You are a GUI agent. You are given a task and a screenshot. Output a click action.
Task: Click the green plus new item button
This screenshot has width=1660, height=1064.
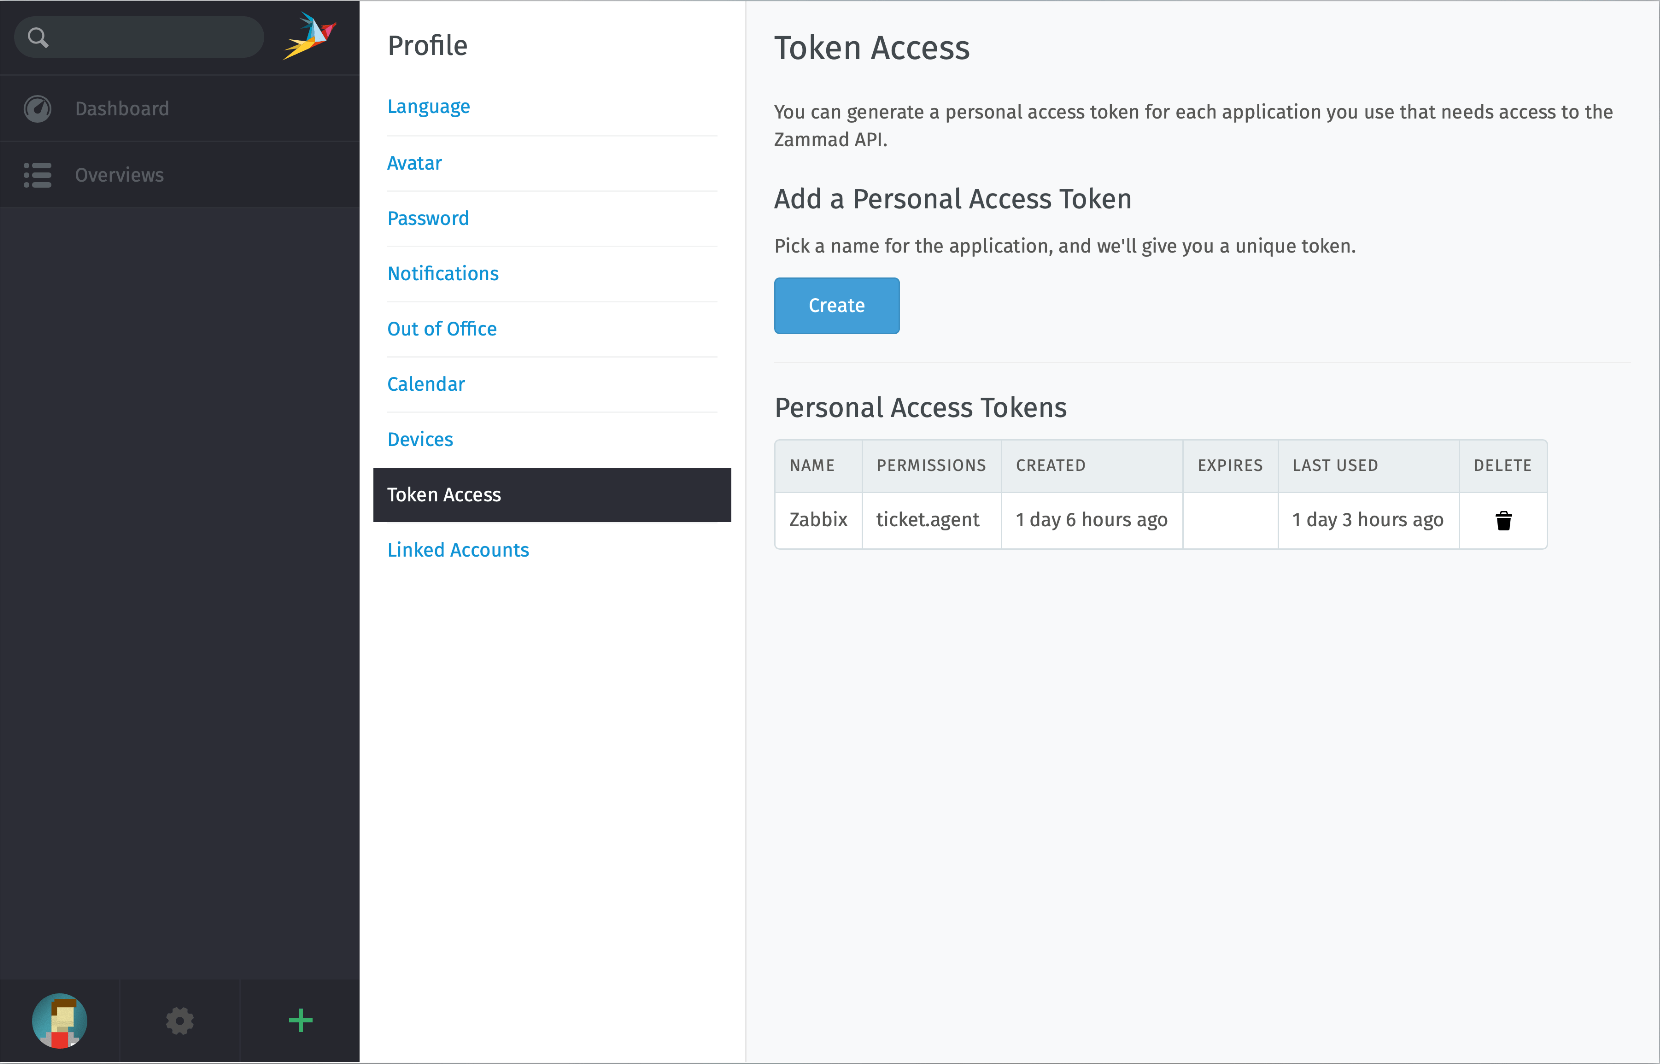click(300, 1021)
